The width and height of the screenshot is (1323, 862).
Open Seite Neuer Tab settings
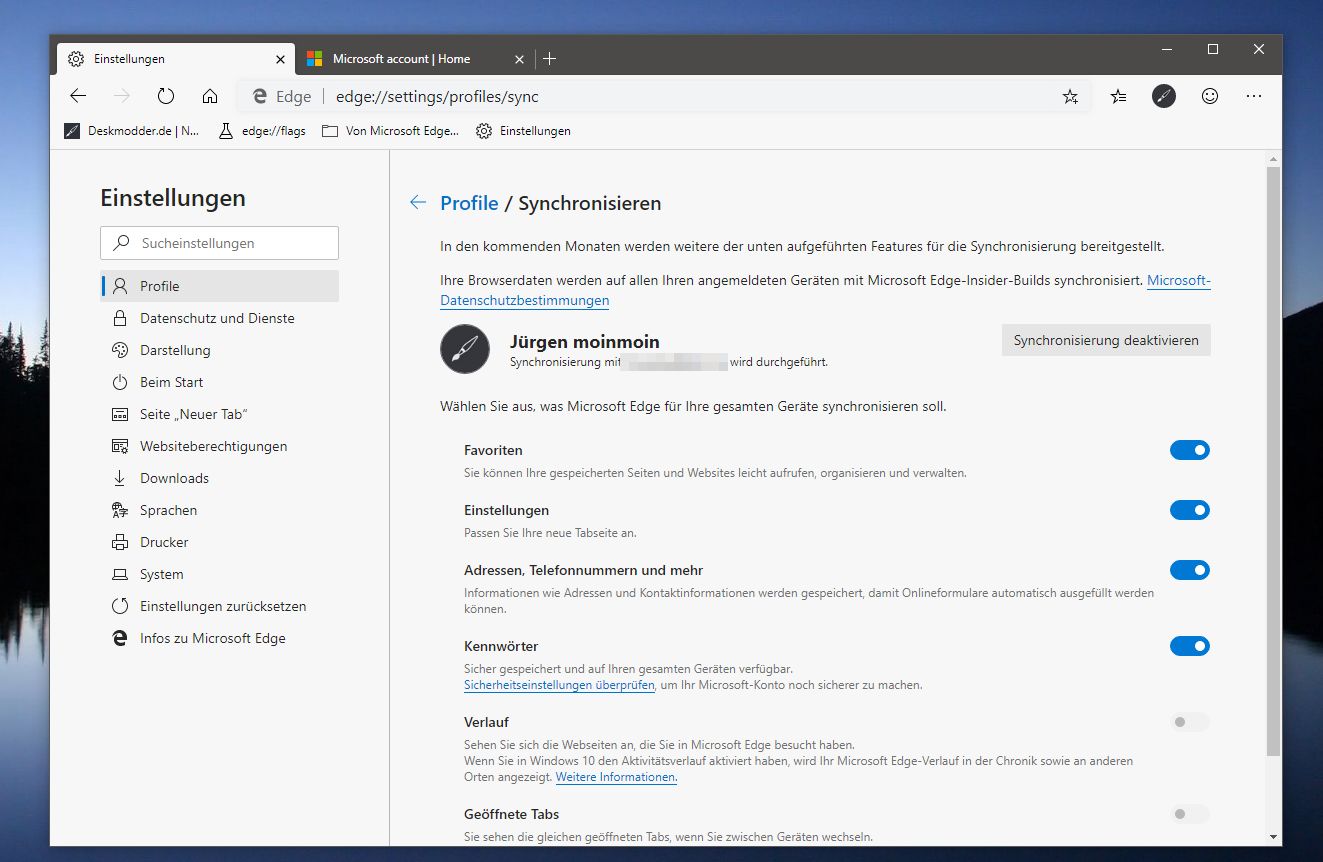pyautogui.click(x=220, y=414)
